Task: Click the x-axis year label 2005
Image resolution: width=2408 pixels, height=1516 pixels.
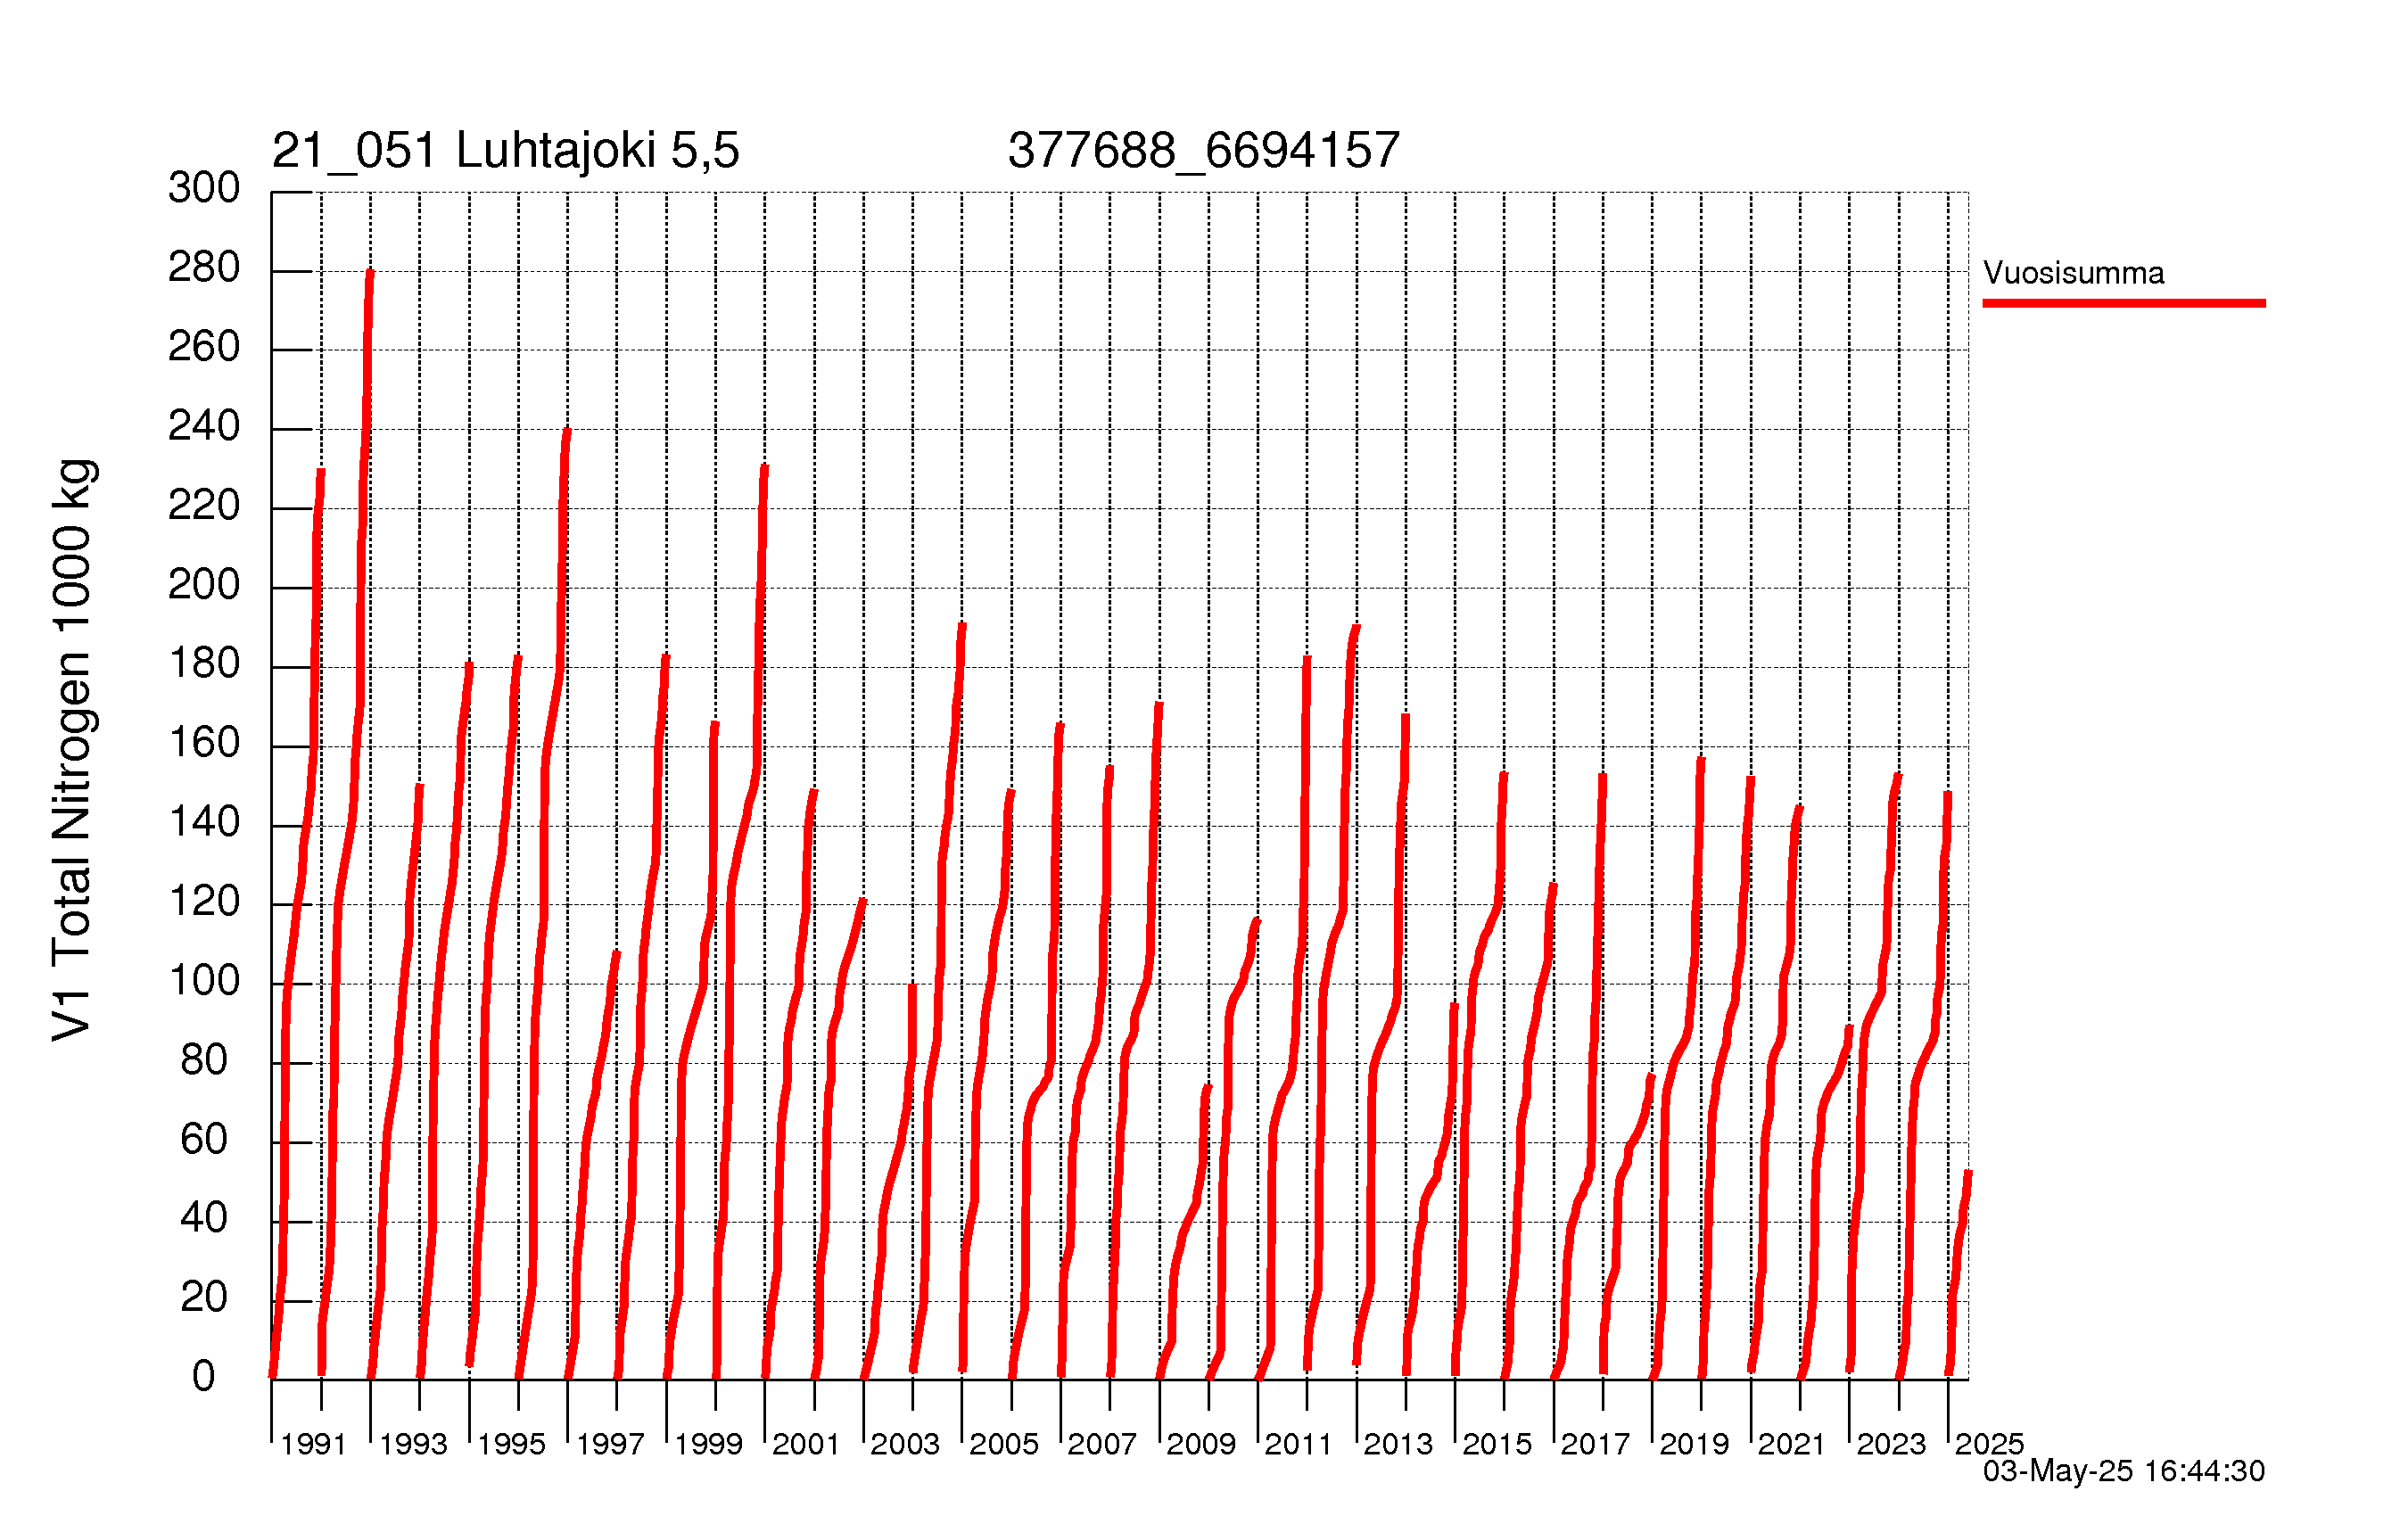Action: tap(1004, 1444)
